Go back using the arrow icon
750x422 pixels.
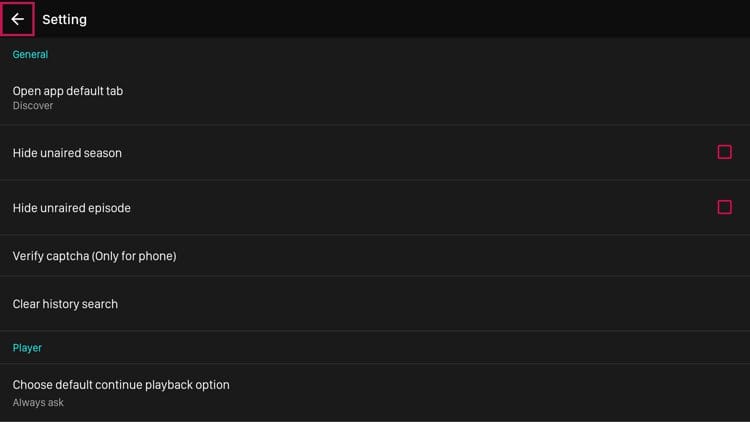pos(17,19)
